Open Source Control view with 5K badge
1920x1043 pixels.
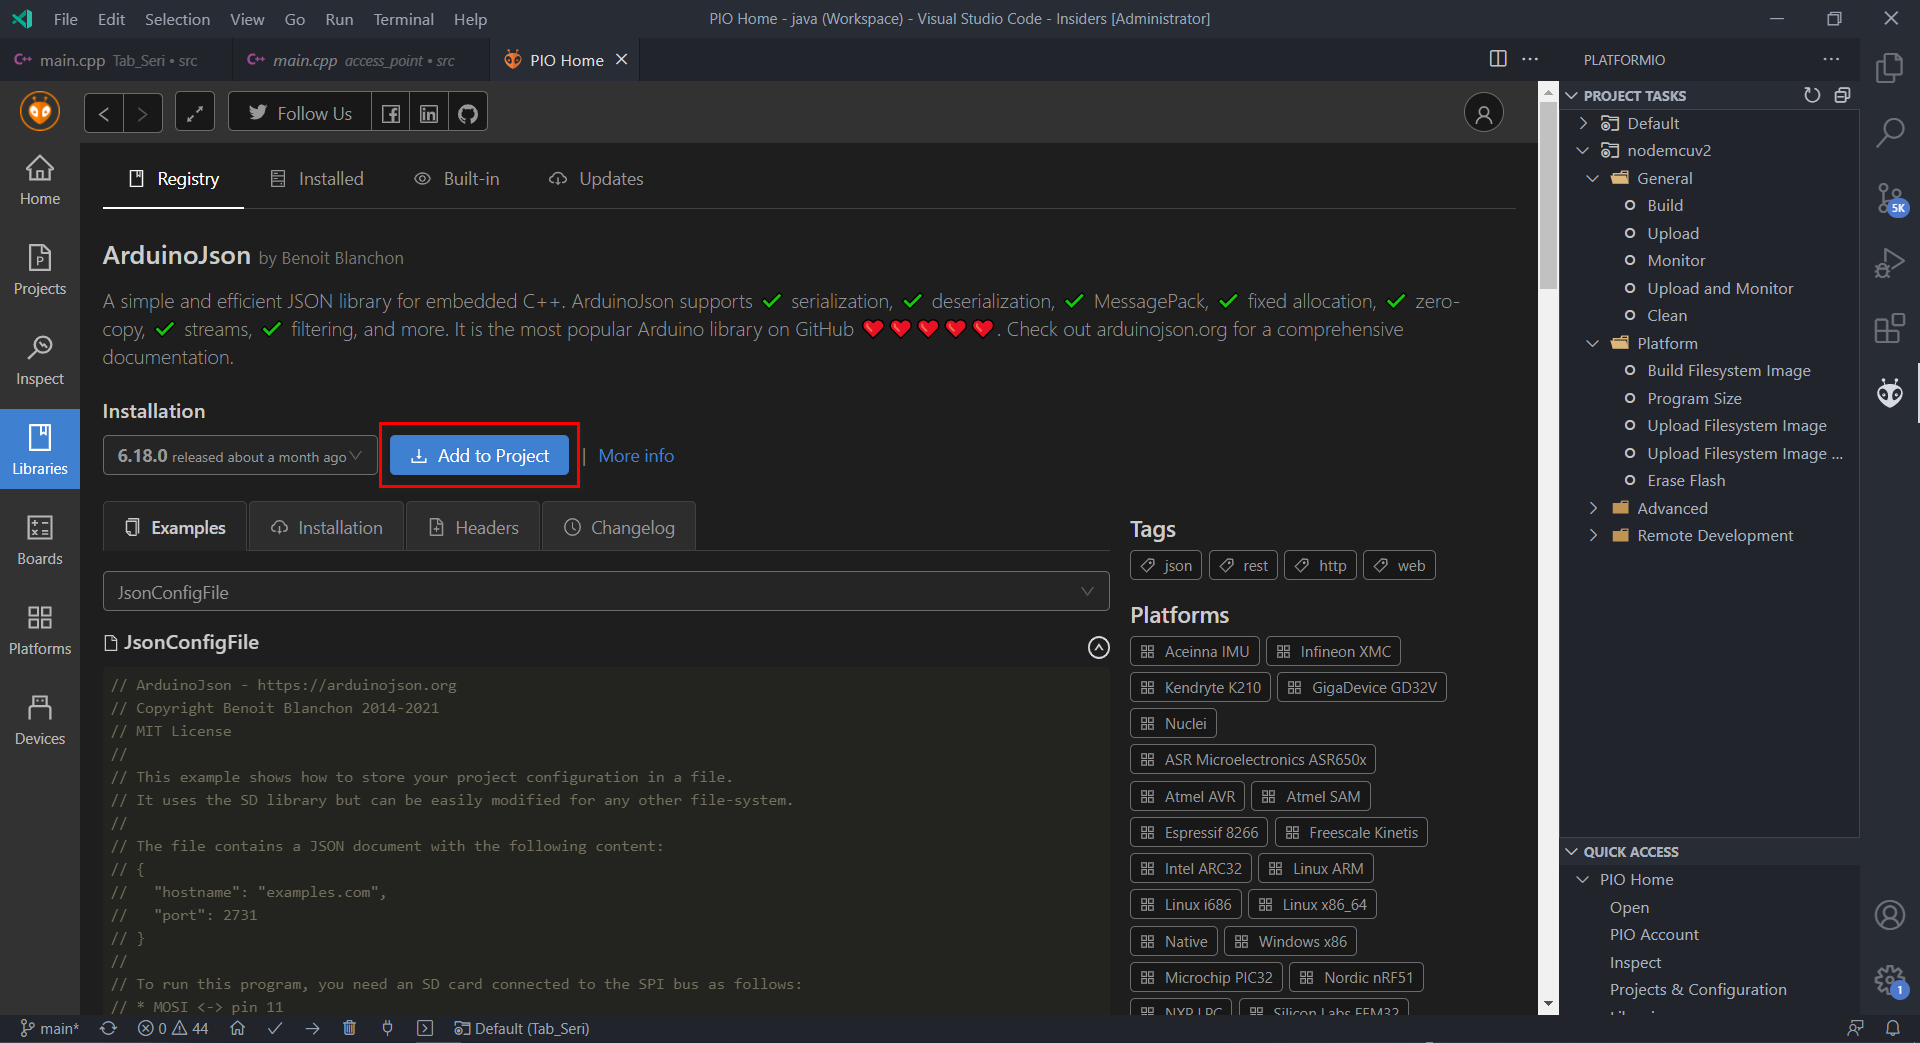coord(1890,199)
